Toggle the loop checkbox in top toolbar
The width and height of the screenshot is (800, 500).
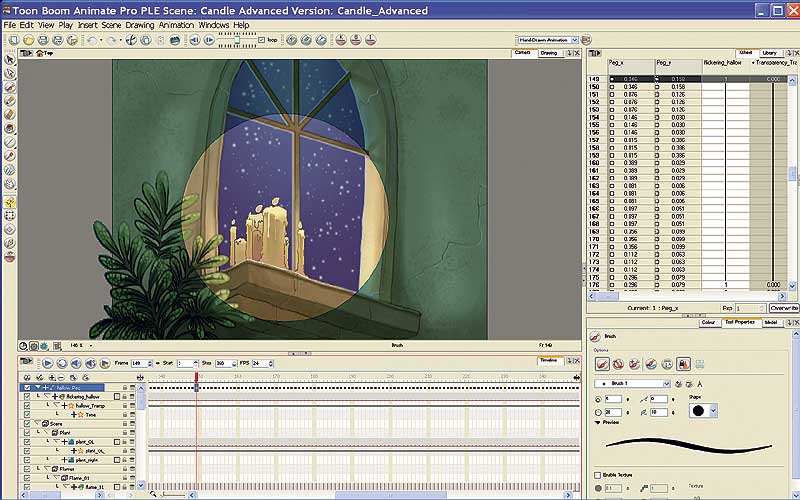point(262,40)
